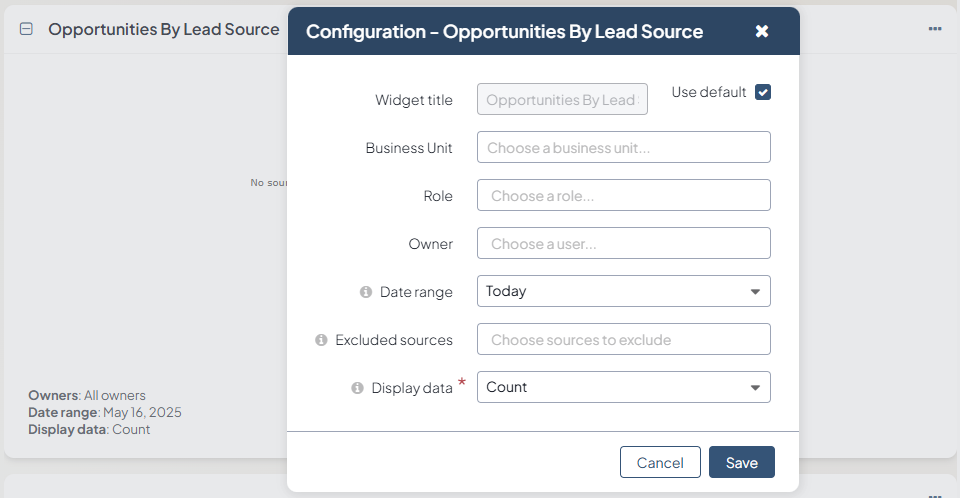Click the info icon beside Date range

(366, 292)
